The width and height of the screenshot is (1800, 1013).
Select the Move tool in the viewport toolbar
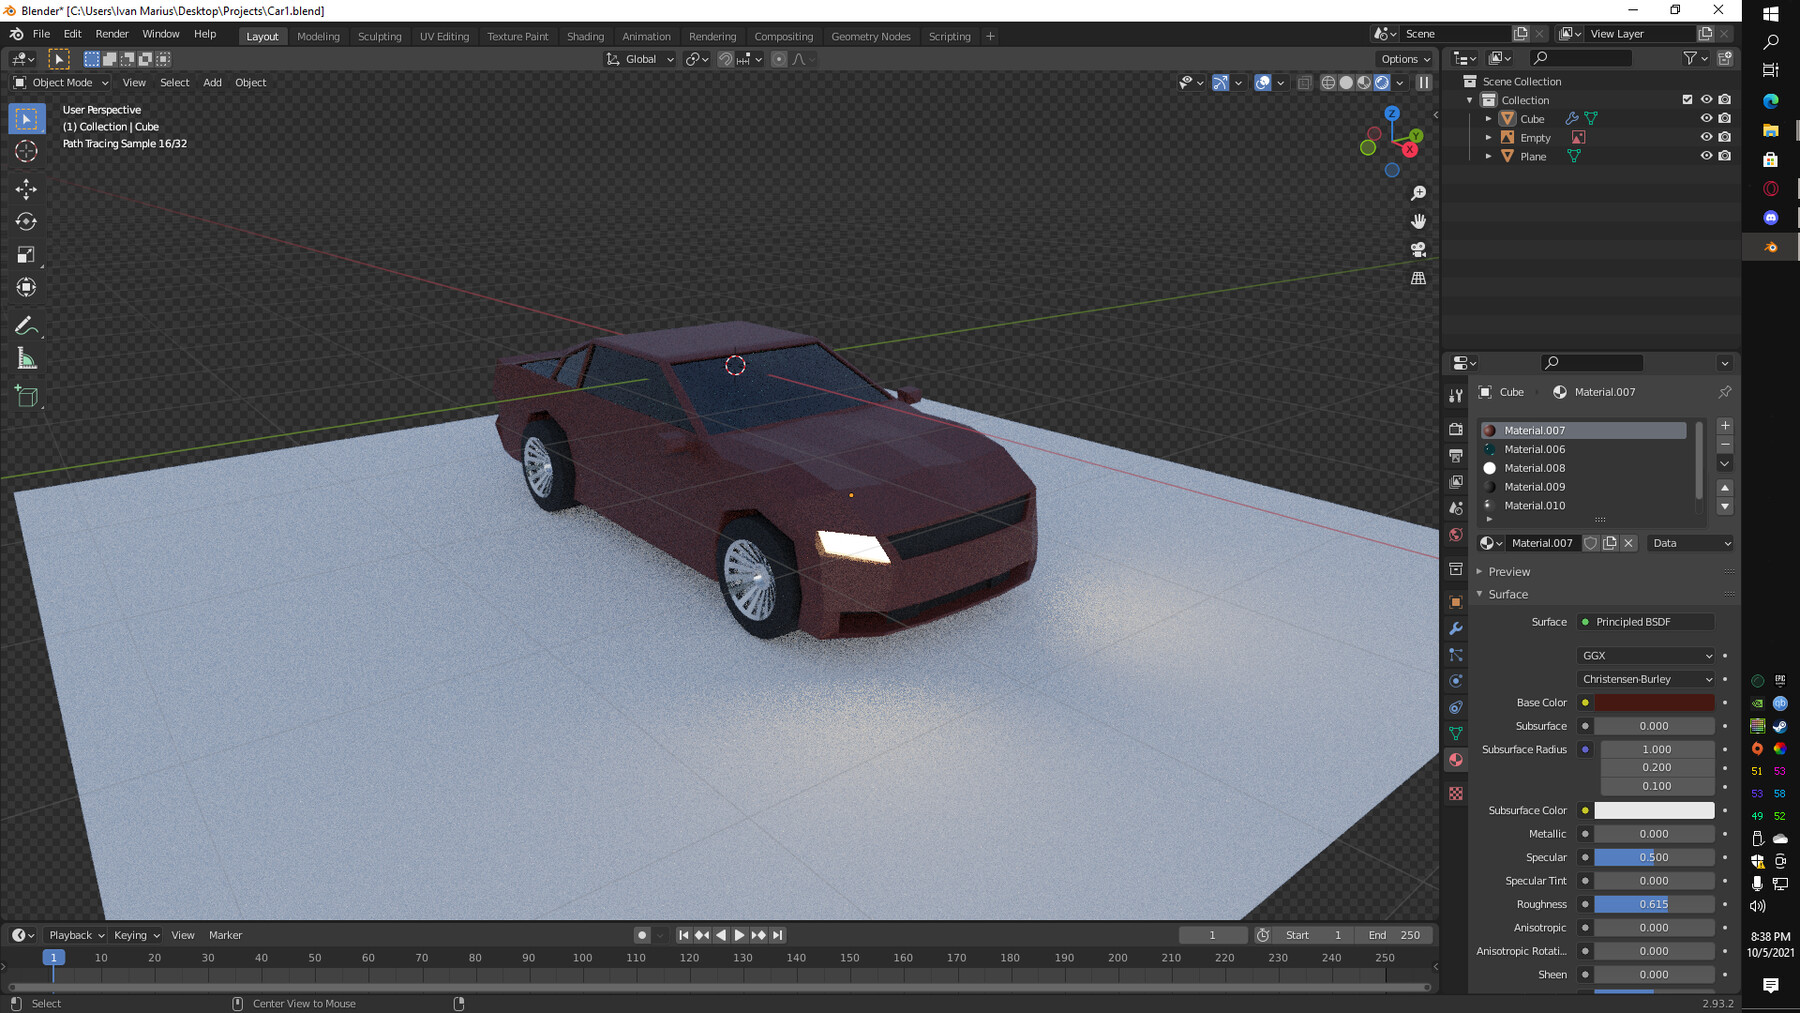coord(27,188)
